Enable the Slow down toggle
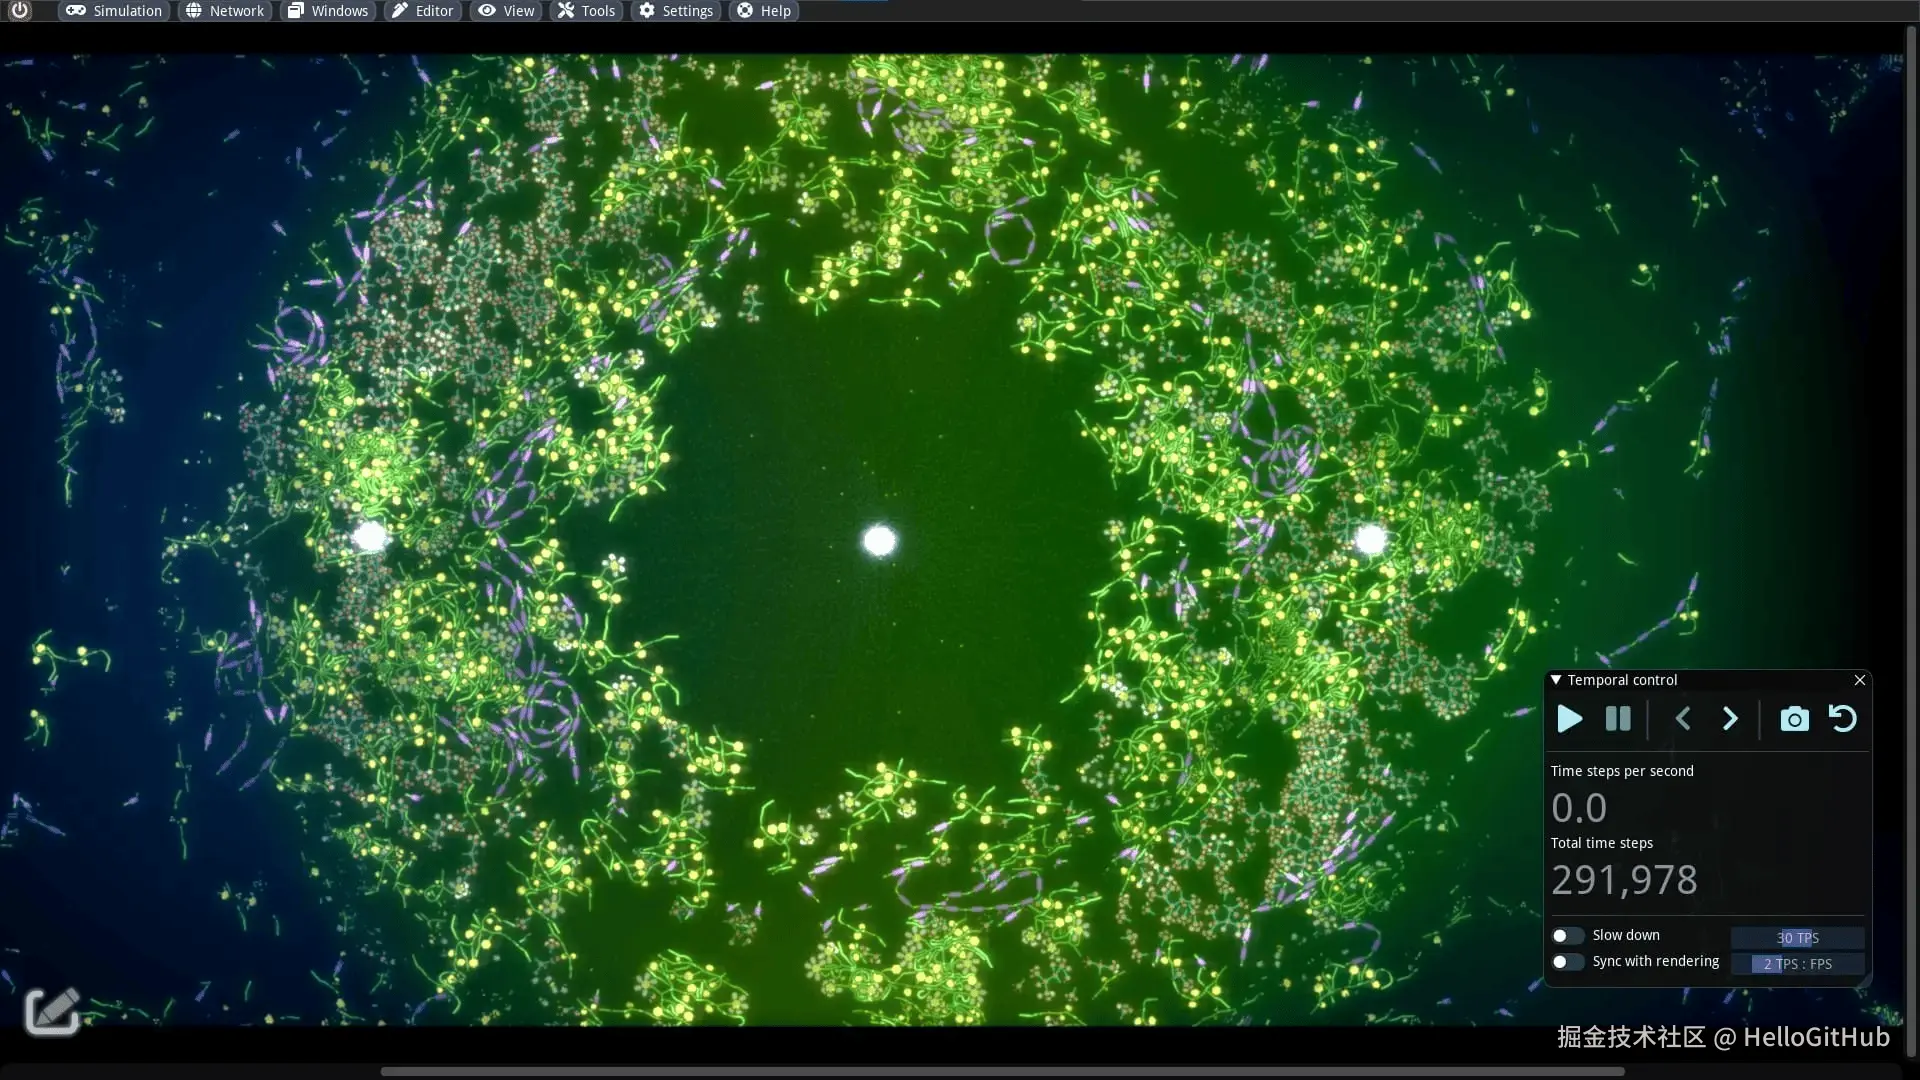The width and height of the screenshot is (1920, 1080). (1566, 936)
